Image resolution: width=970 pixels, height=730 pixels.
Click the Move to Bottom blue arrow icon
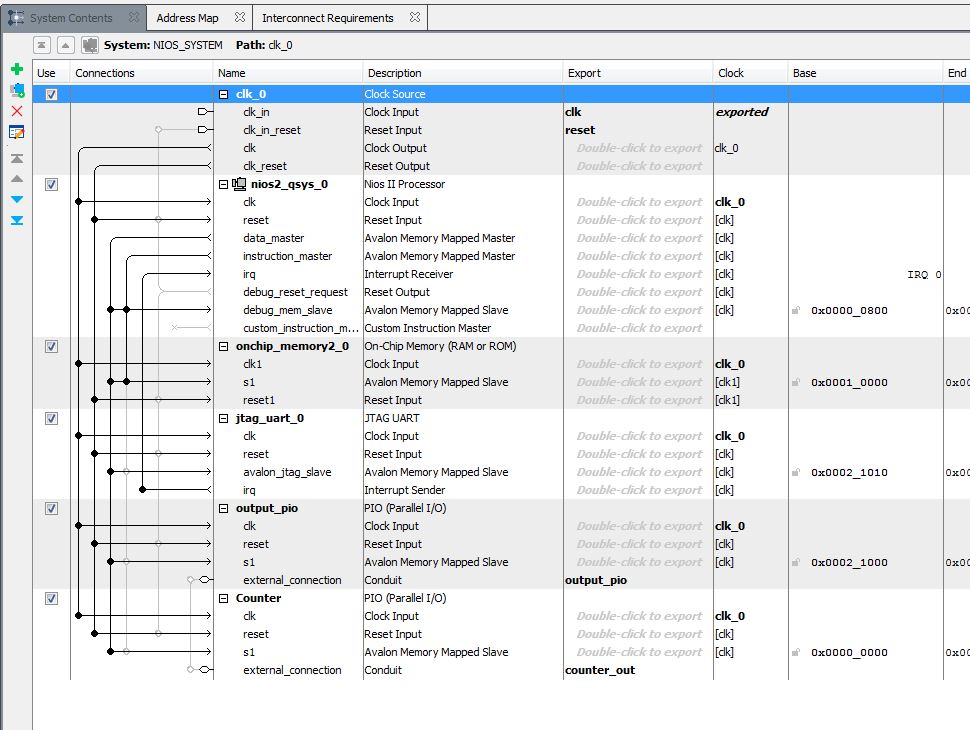tap(16, 220)
